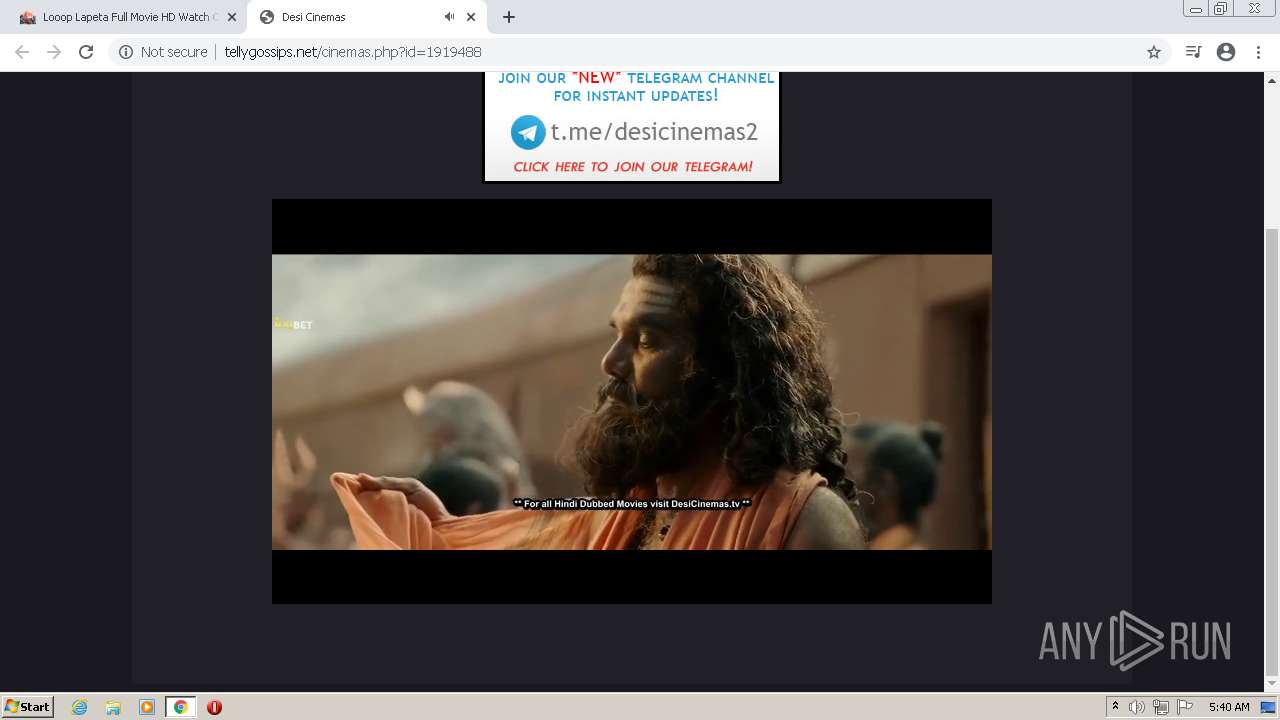
Task: Click the Opera icon in taskbar
Action: (214, 707)
